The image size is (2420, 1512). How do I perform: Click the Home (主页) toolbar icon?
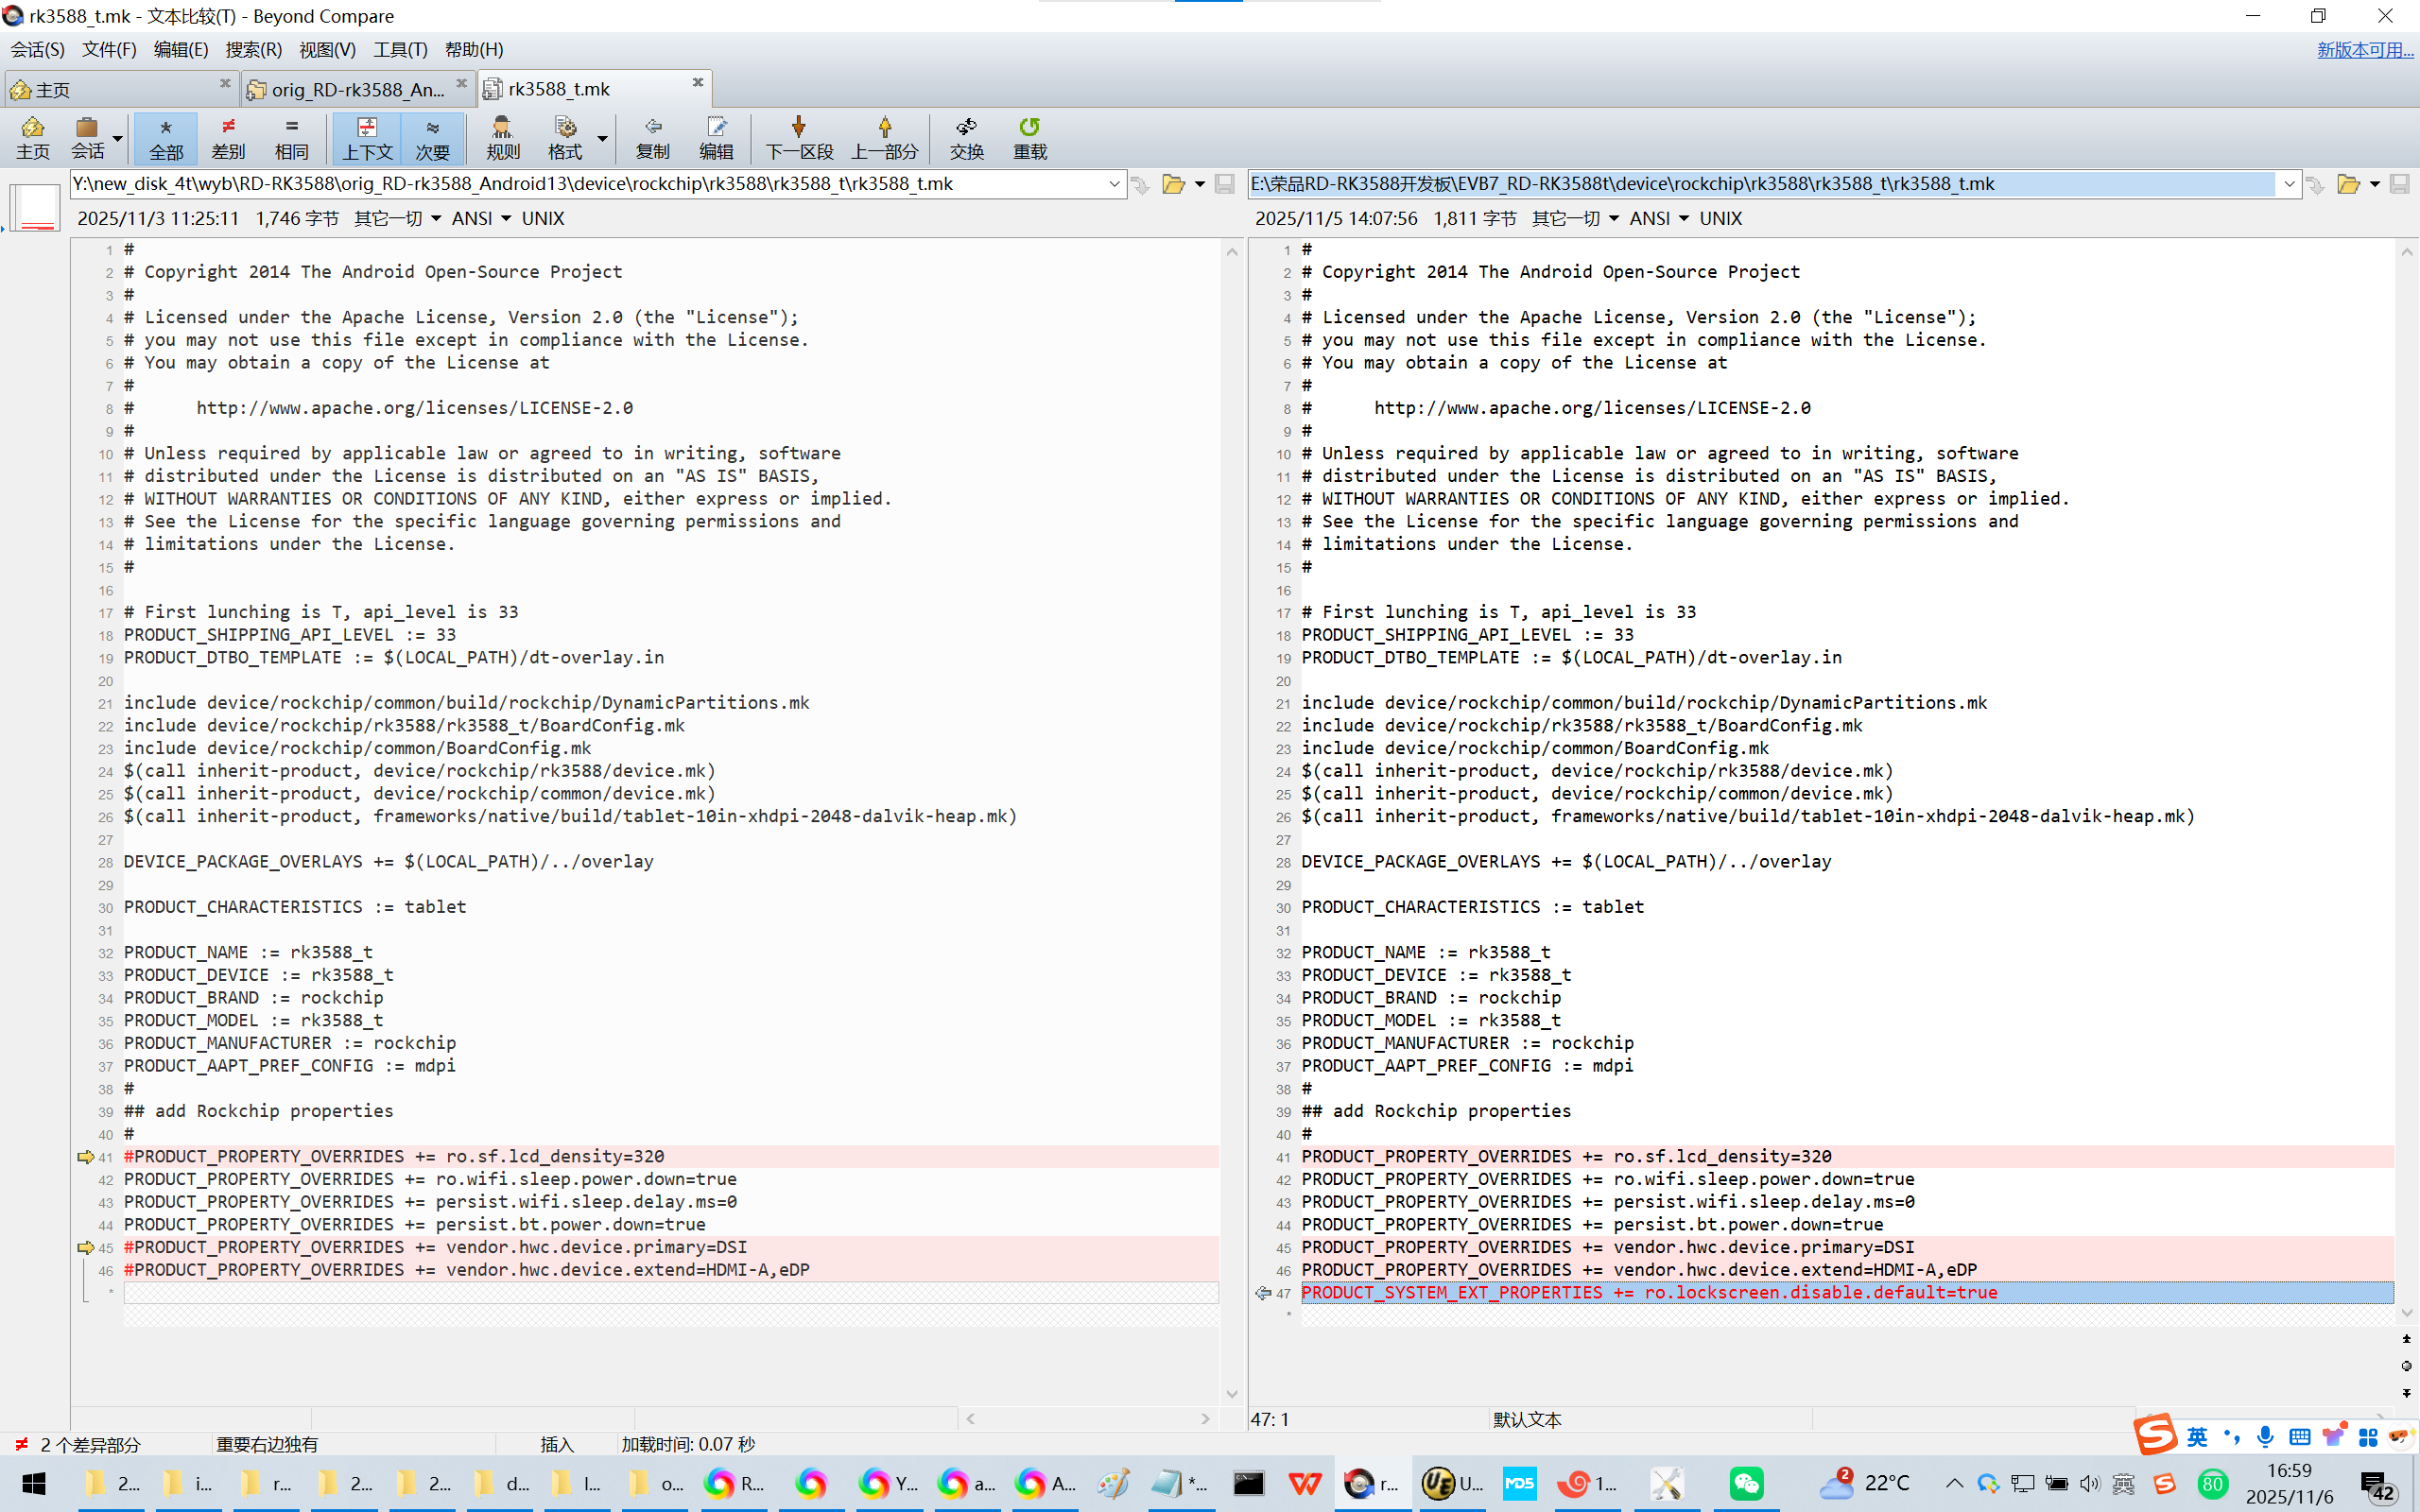point(33,137)
